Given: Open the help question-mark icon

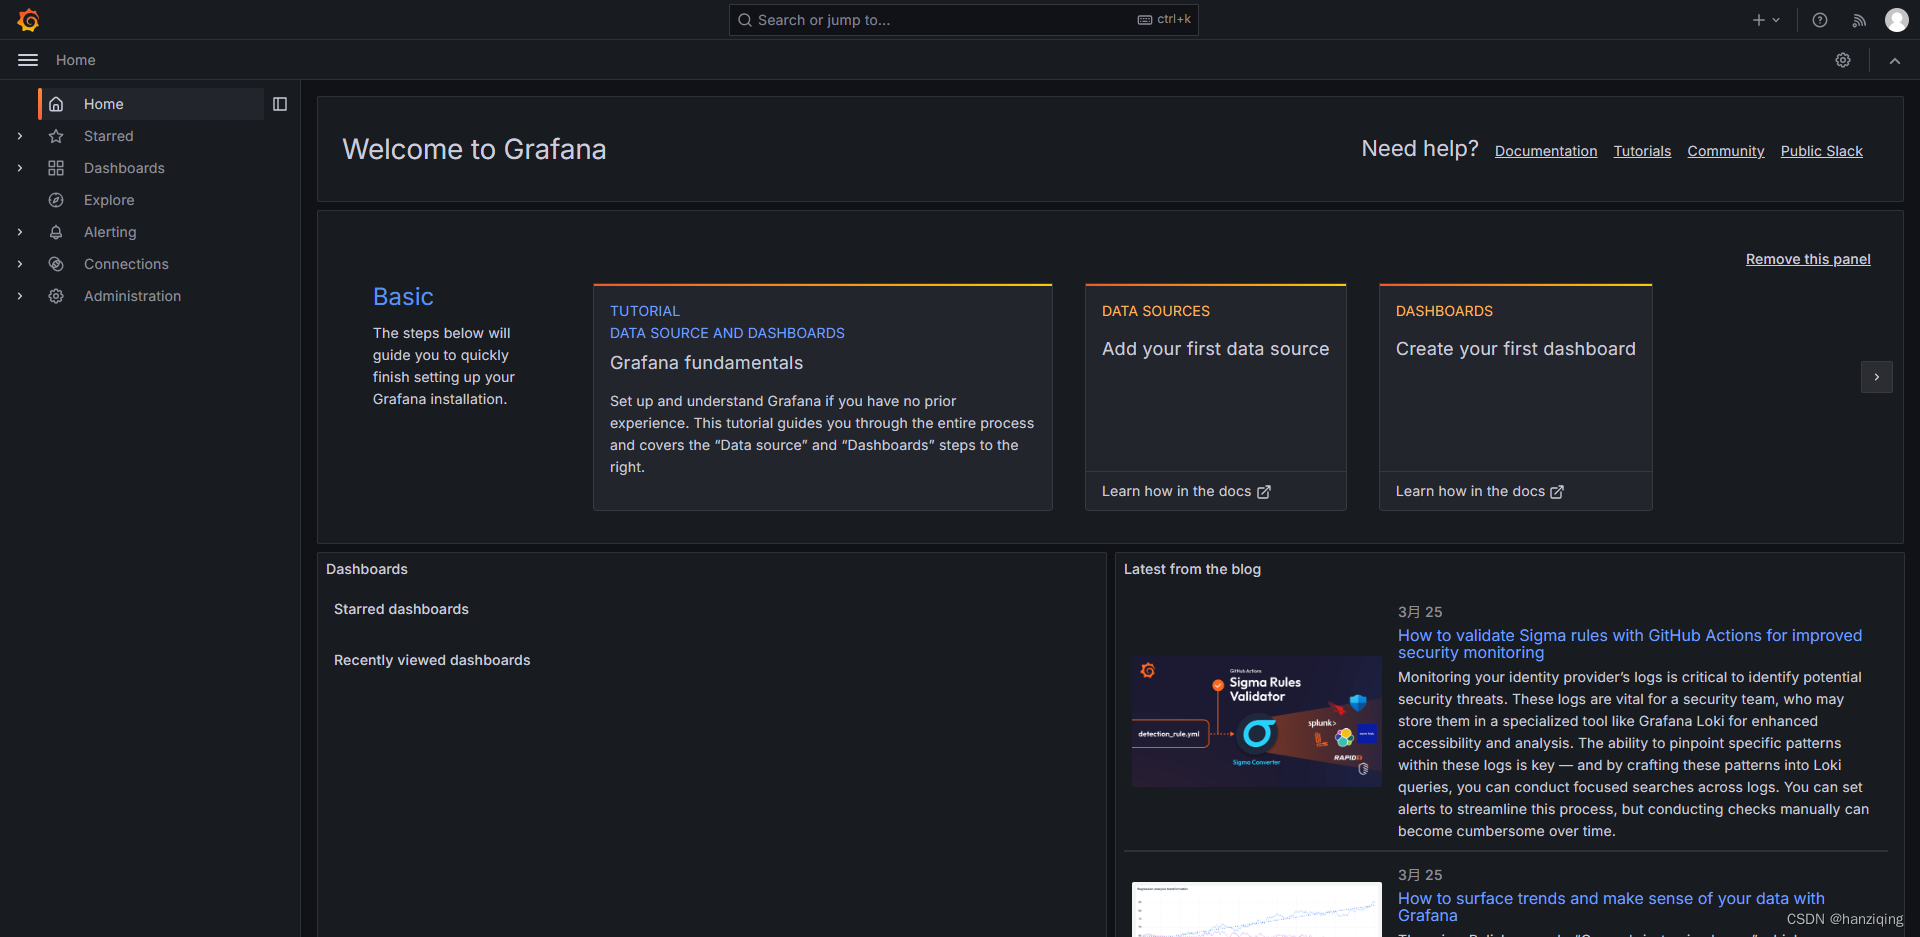Looking at the screenshot, I should pyautogui.click(x=1820, y=20).
